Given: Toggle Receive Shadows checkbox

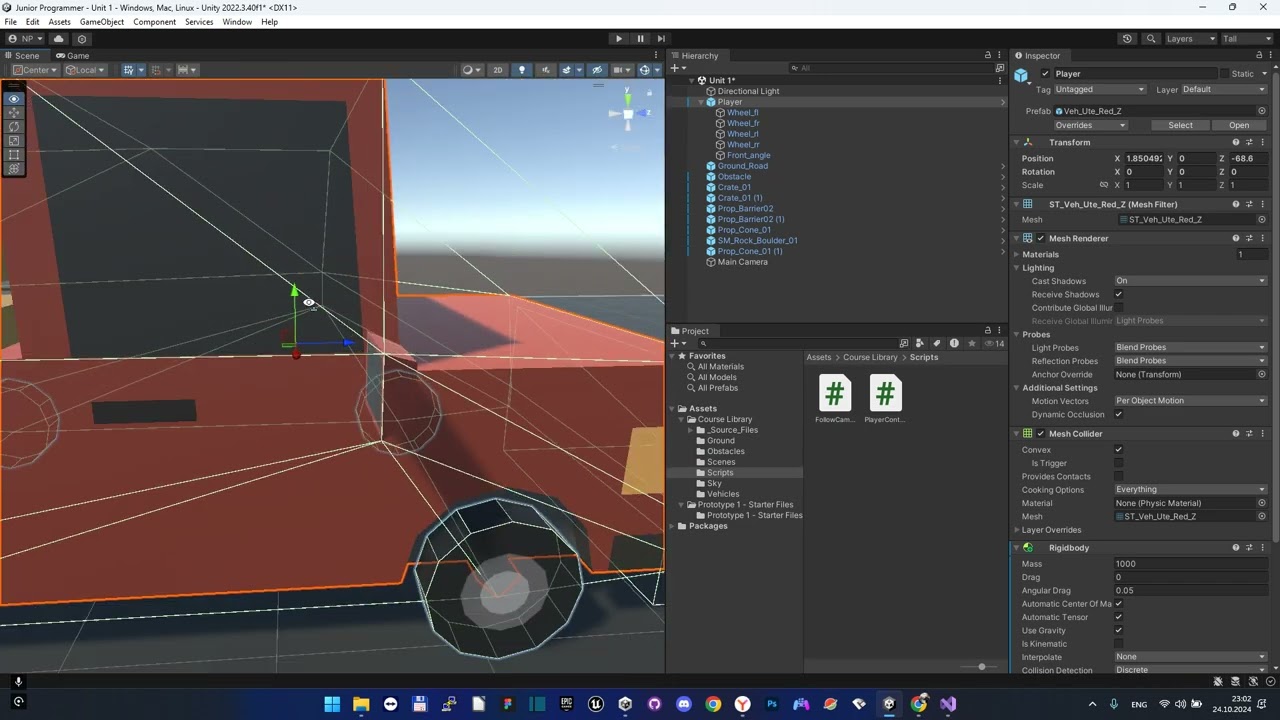Looking at the screenshot, I should (1118, 294).
